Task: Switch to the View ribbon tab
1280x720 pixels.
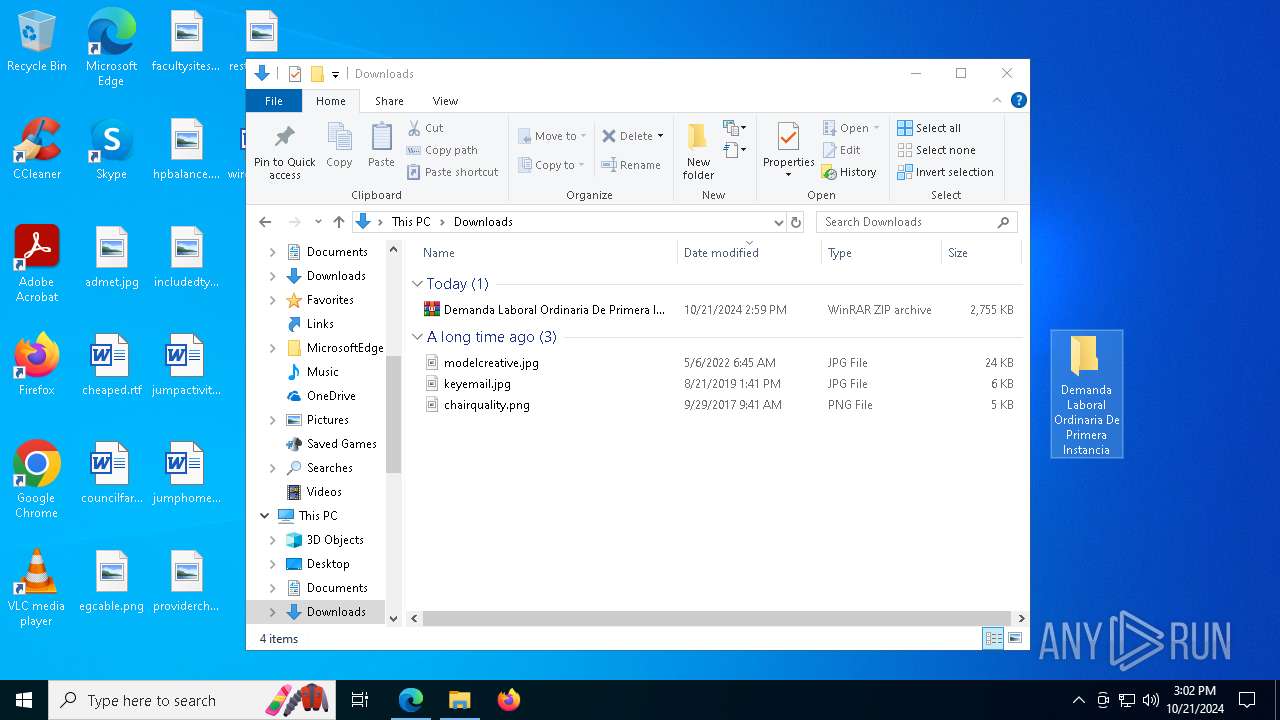Action: [445, 101]
